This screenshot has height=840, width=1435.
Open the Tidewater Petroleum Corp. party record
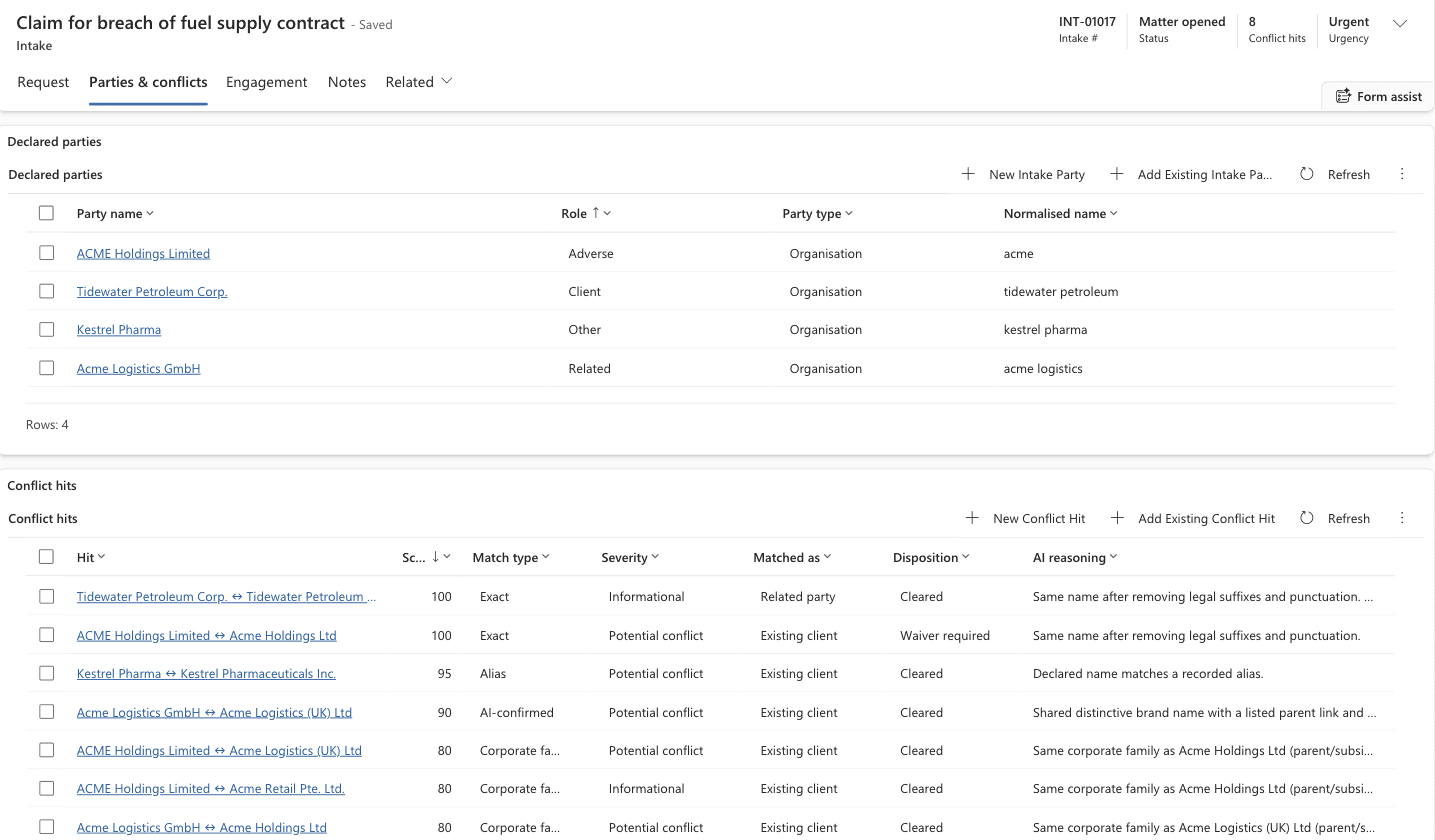tap(152, 291)
